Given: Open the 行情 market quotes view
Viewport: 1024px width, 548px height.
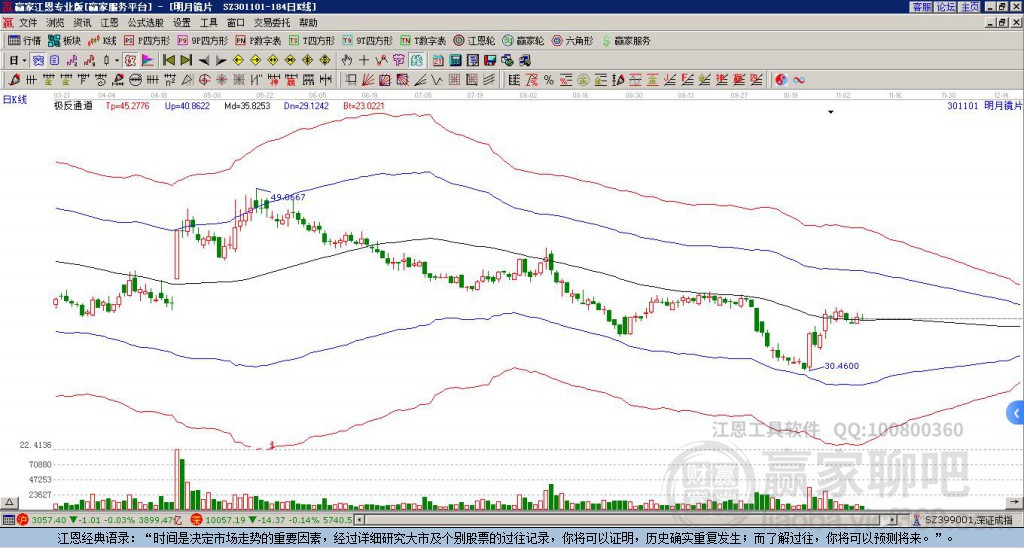Looking at the screenshot, I should pyautogui.click(x=24, y=40).
